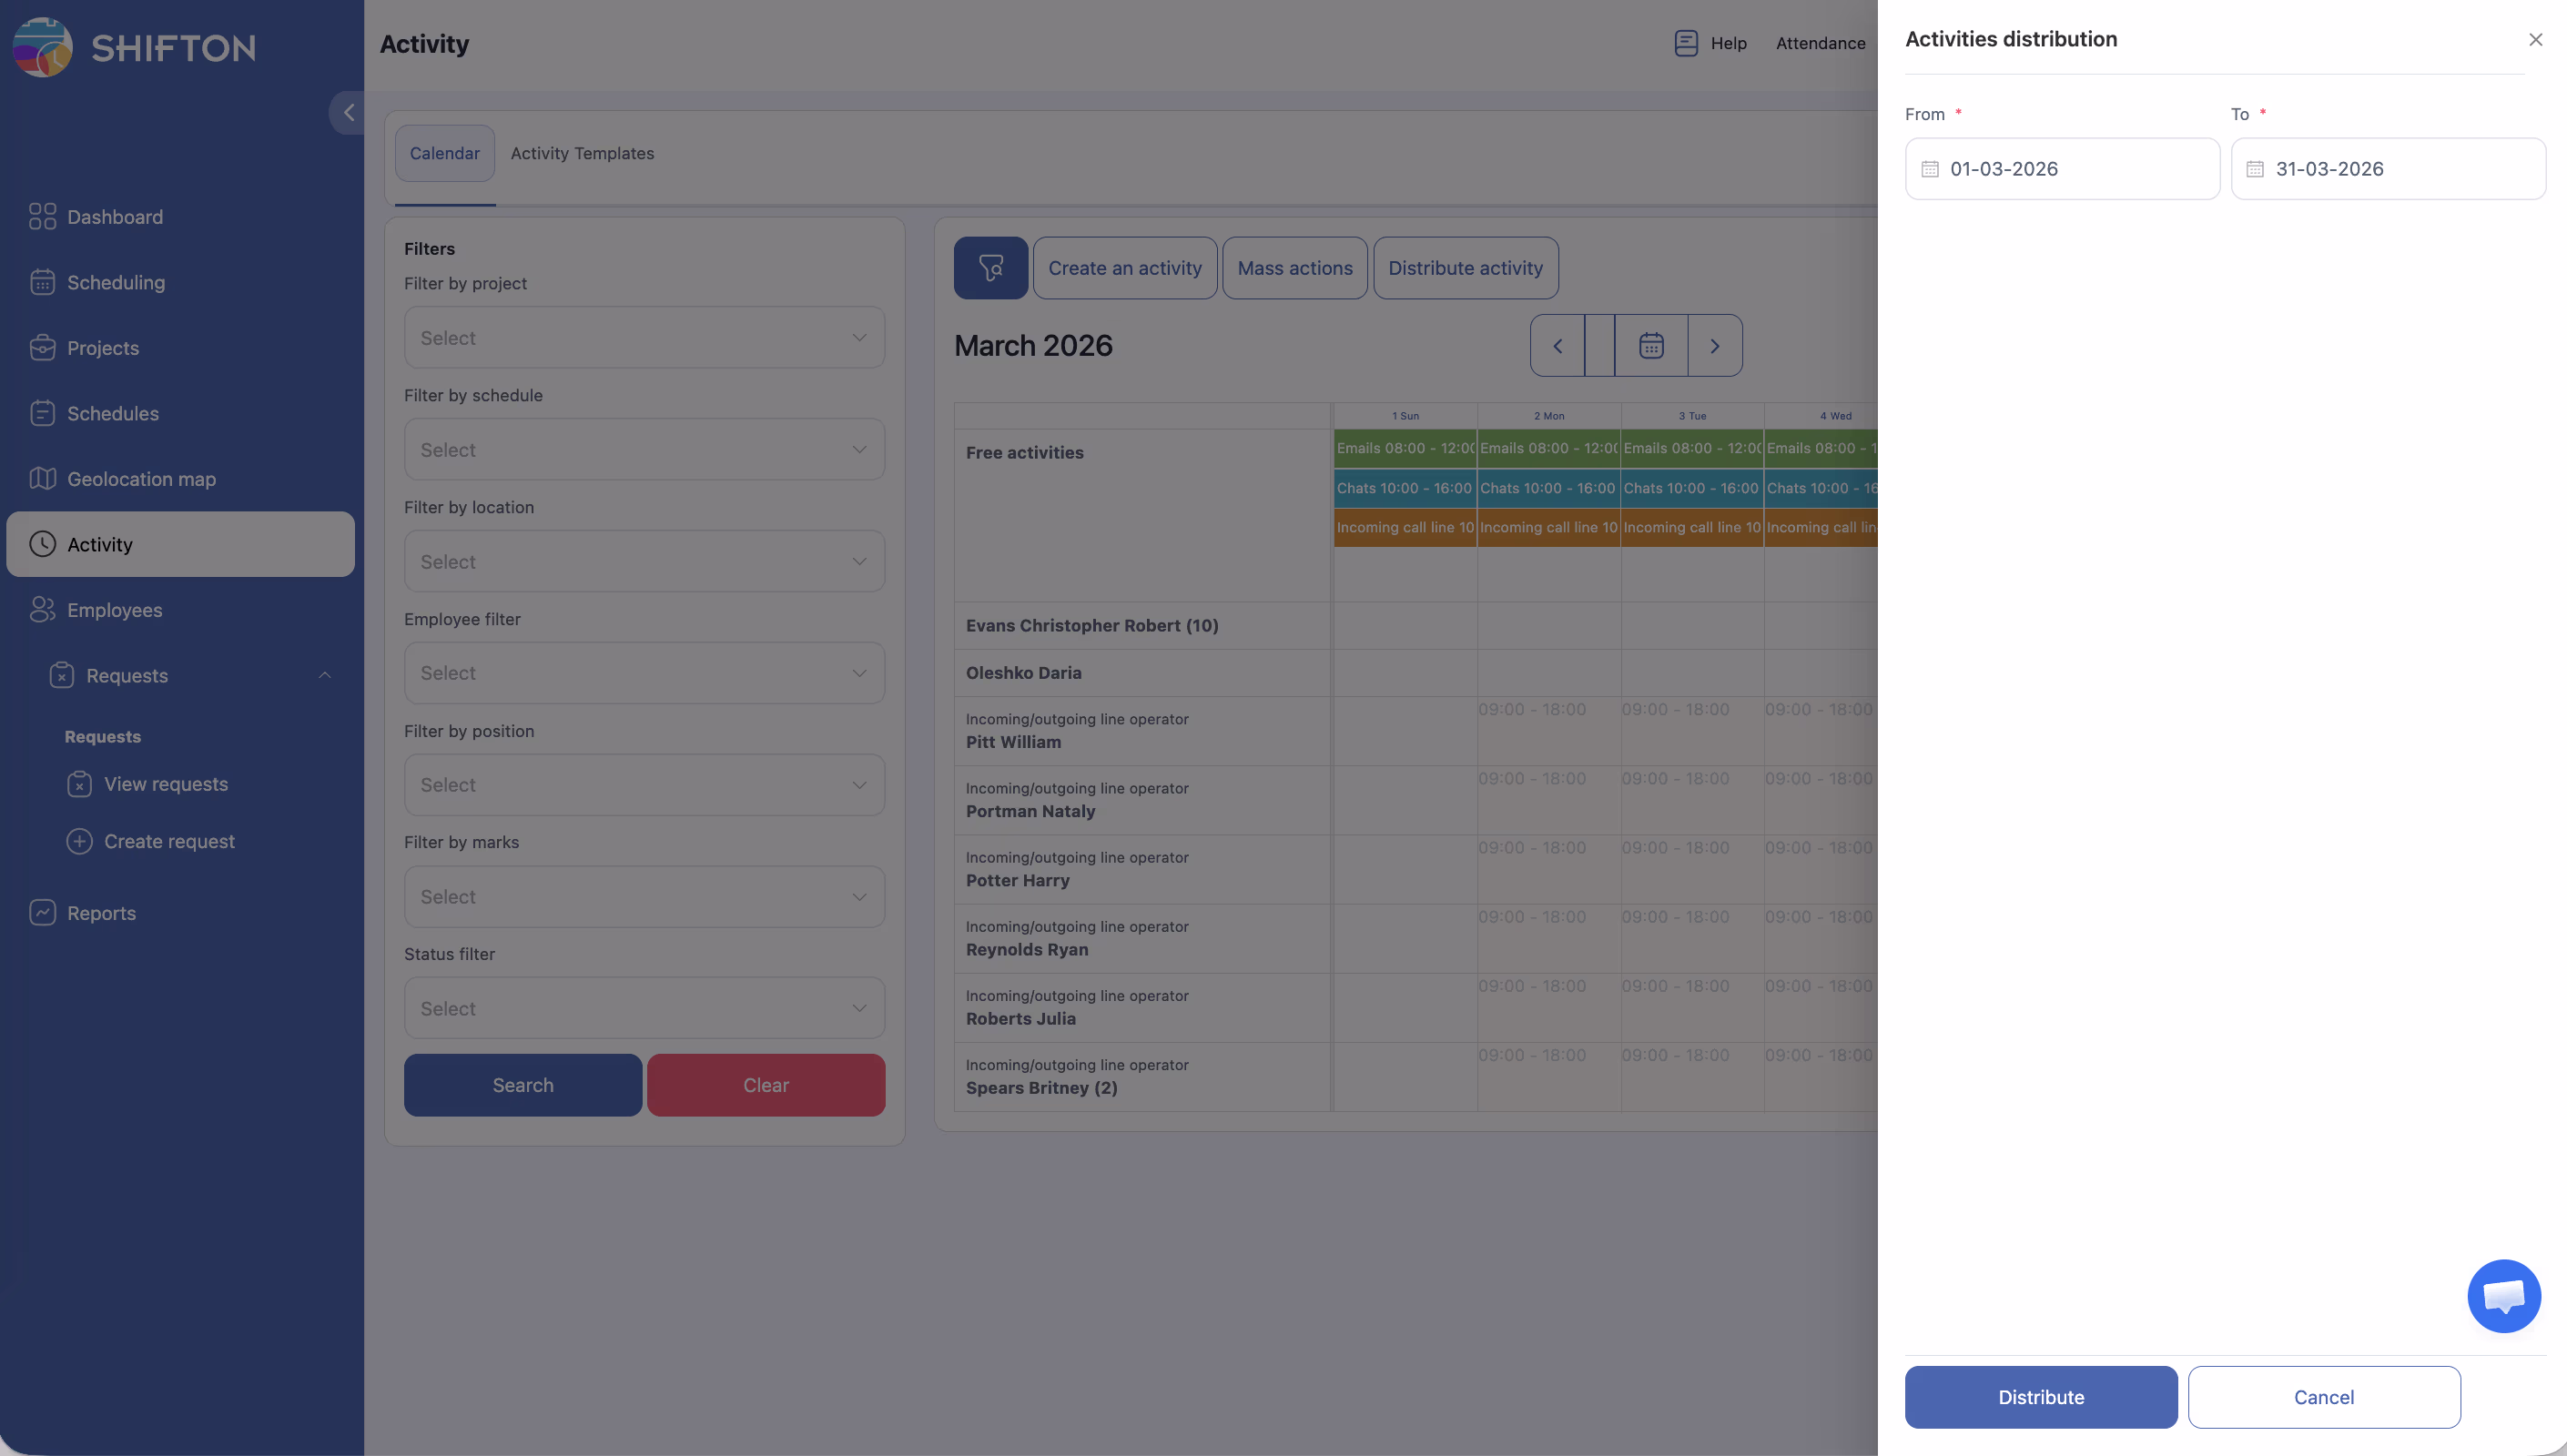Close the Activities distribution panel

tap(2535, 40)
